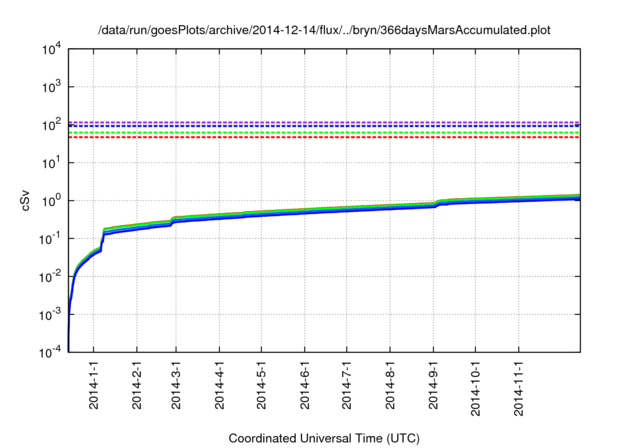Click the 2014-4-1 date label
The width and height of the screenshot is (640, 448).
(219, 385)
